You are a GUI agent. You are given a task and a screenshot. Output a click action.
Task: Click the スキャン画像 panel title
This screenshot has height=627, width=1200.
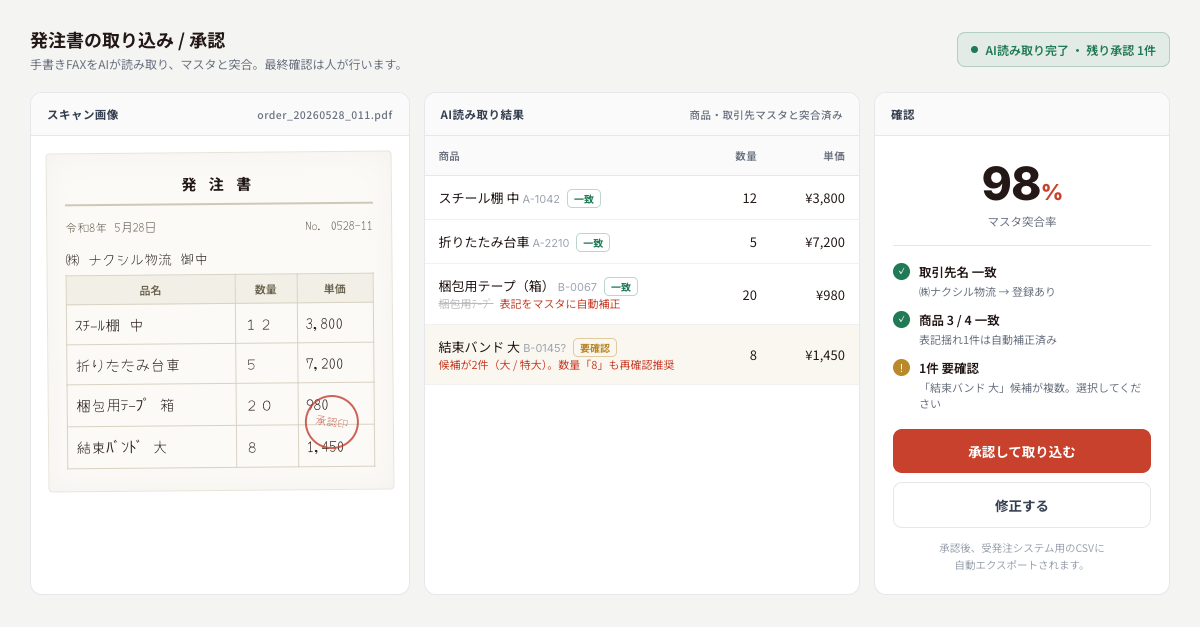[83, 115]
